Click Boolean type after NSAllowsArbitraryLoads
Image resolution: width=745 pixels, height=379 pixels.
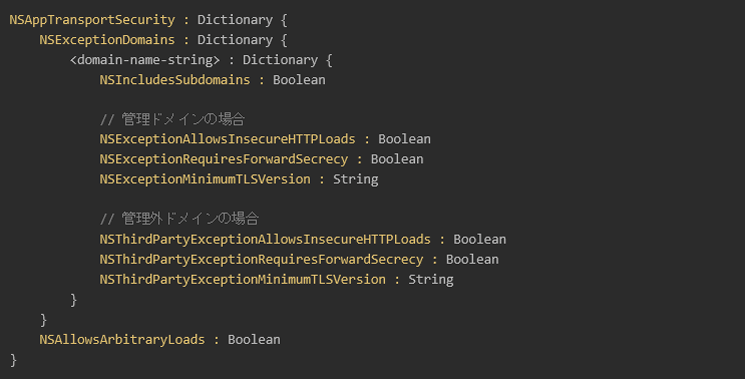click(x=254, y=340)
